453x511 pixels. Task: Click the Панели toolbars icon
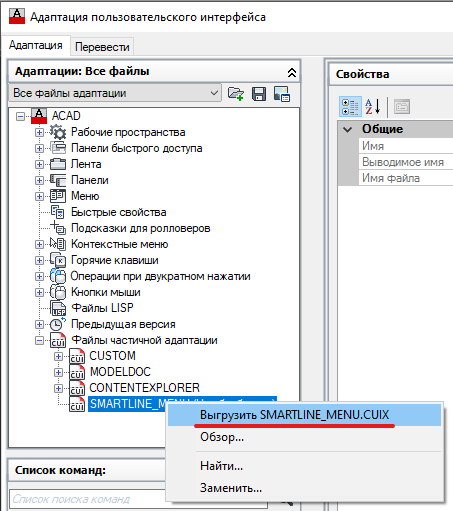[58, 180]
